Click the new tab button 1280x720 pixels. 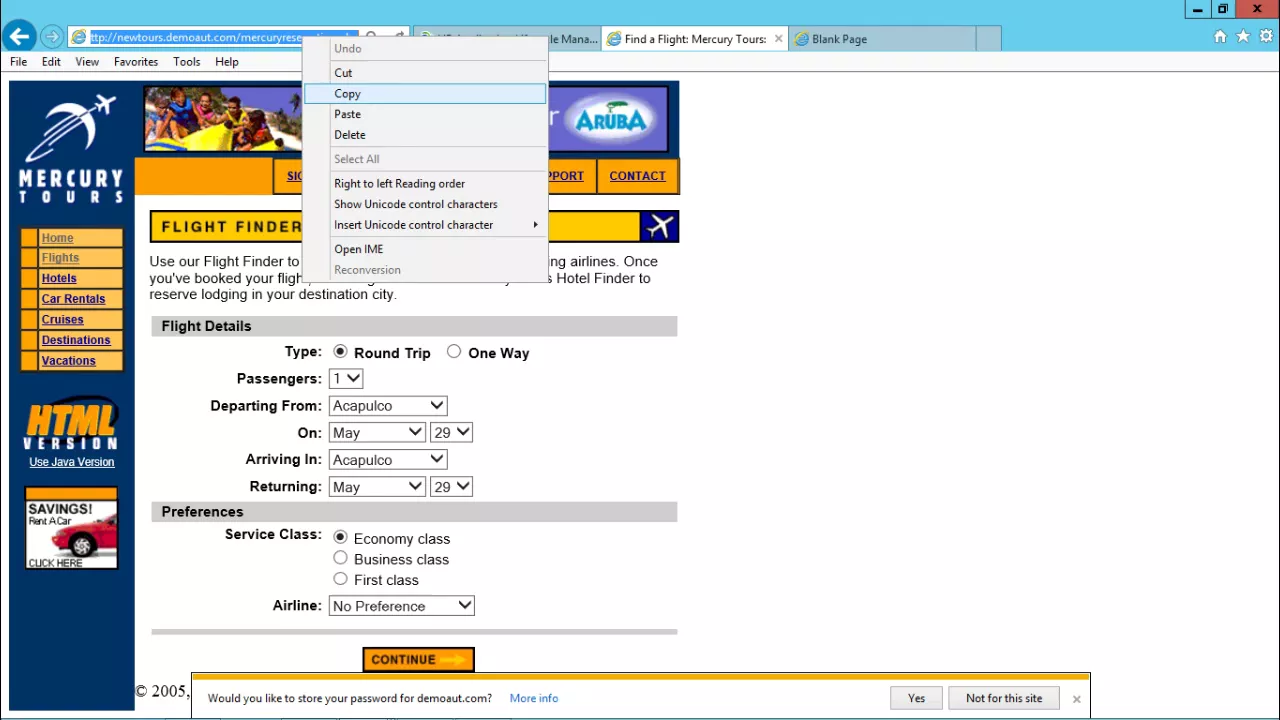(x=988, y=39)
